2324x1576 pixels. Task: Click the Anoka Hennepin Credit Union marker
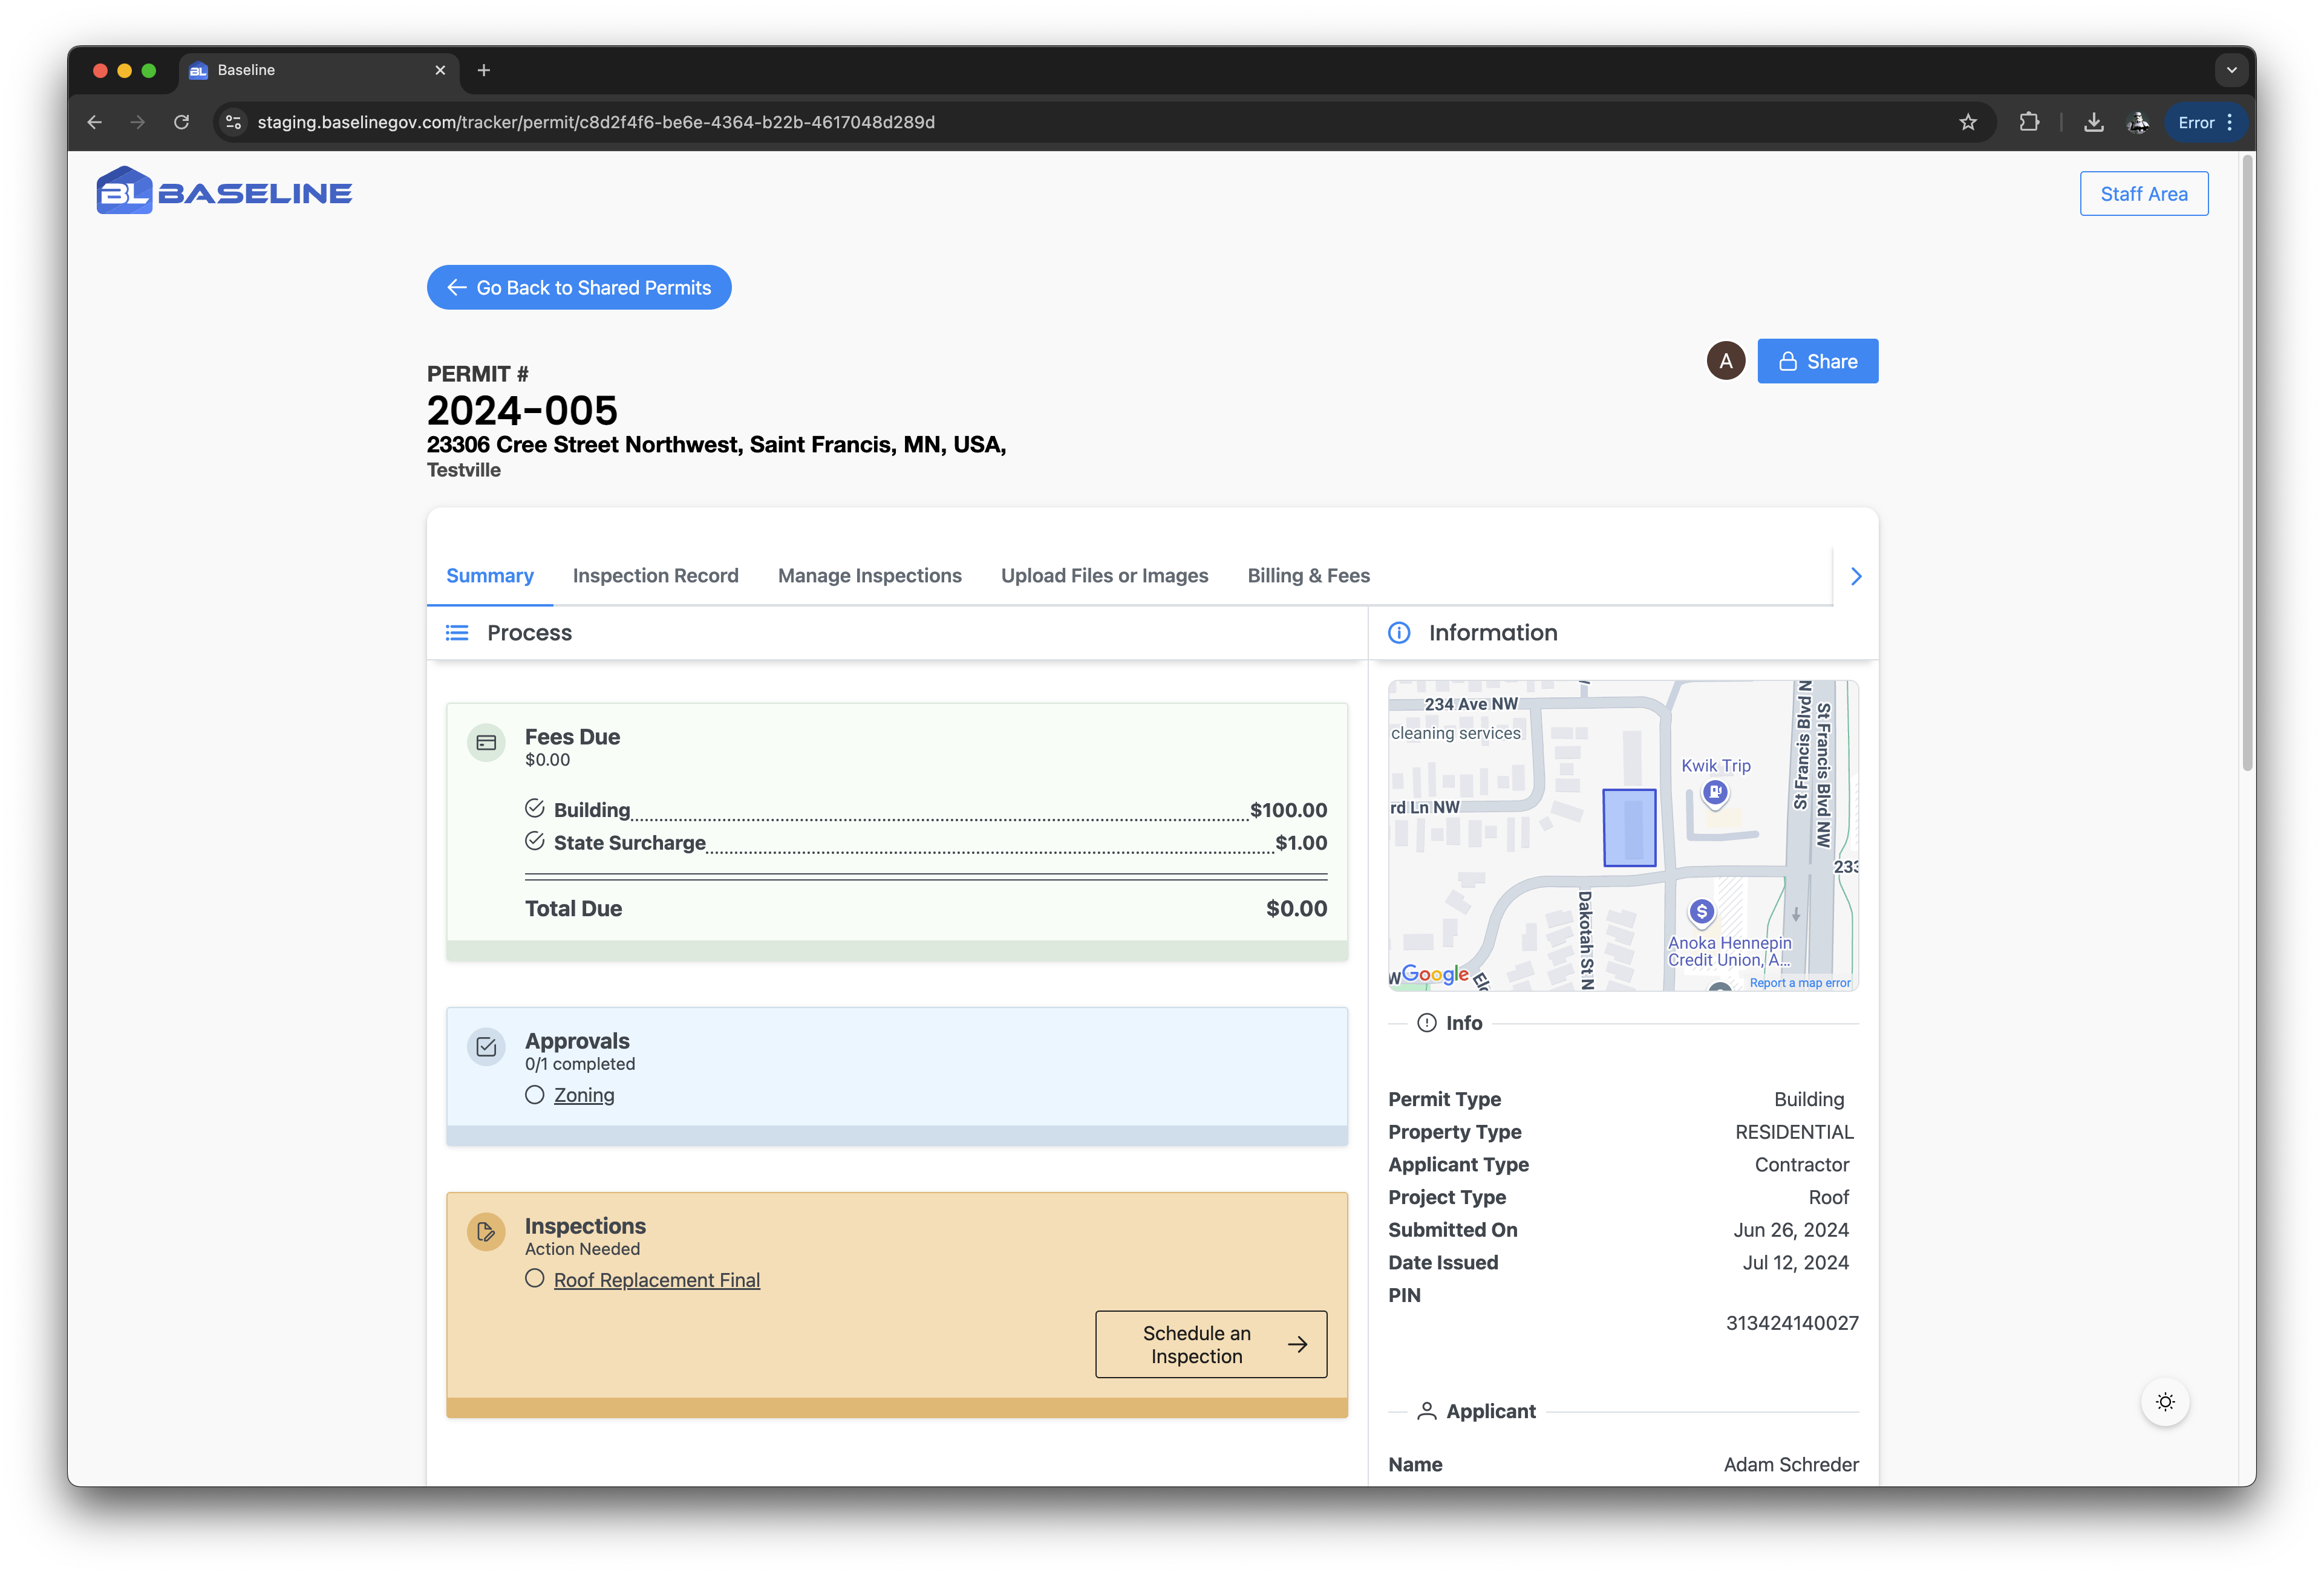click(1701, 912)
